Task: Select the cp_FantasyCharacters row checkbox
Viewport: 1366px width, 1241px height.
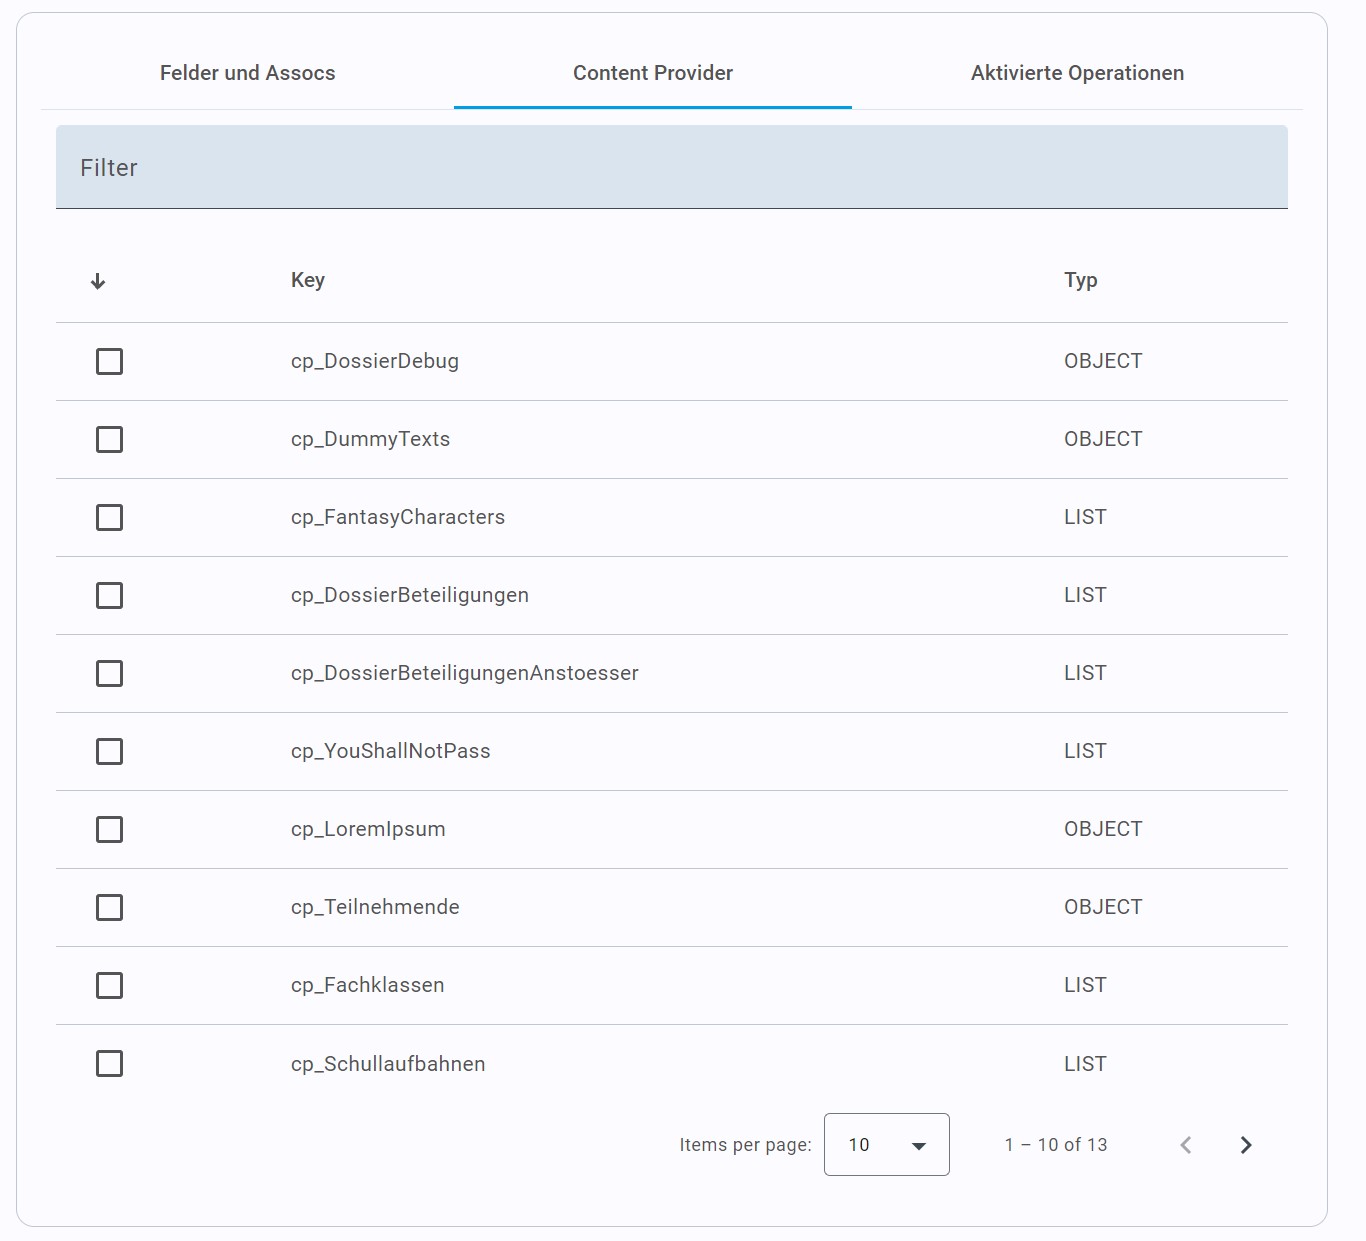Action: click(x=109, y=517)
